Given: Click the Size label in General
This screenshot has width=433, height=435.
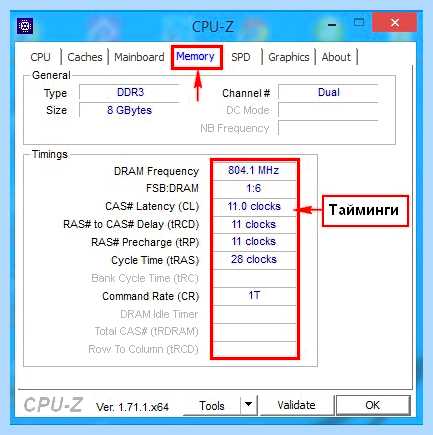Looking at the screenshot, I should [x=56, y=110].
